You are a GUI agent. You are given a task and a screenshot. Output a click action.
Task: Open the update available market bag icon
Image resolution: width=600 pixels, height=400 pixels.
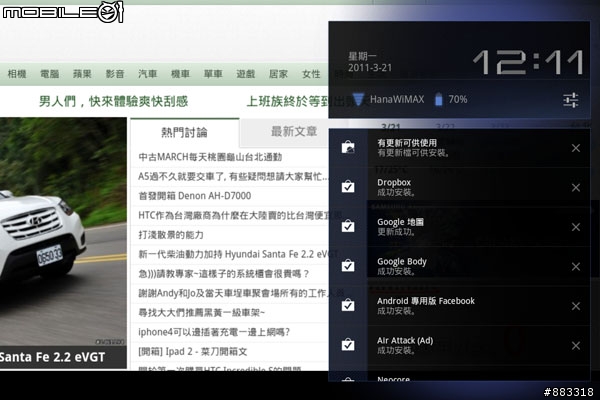[348, 148]
